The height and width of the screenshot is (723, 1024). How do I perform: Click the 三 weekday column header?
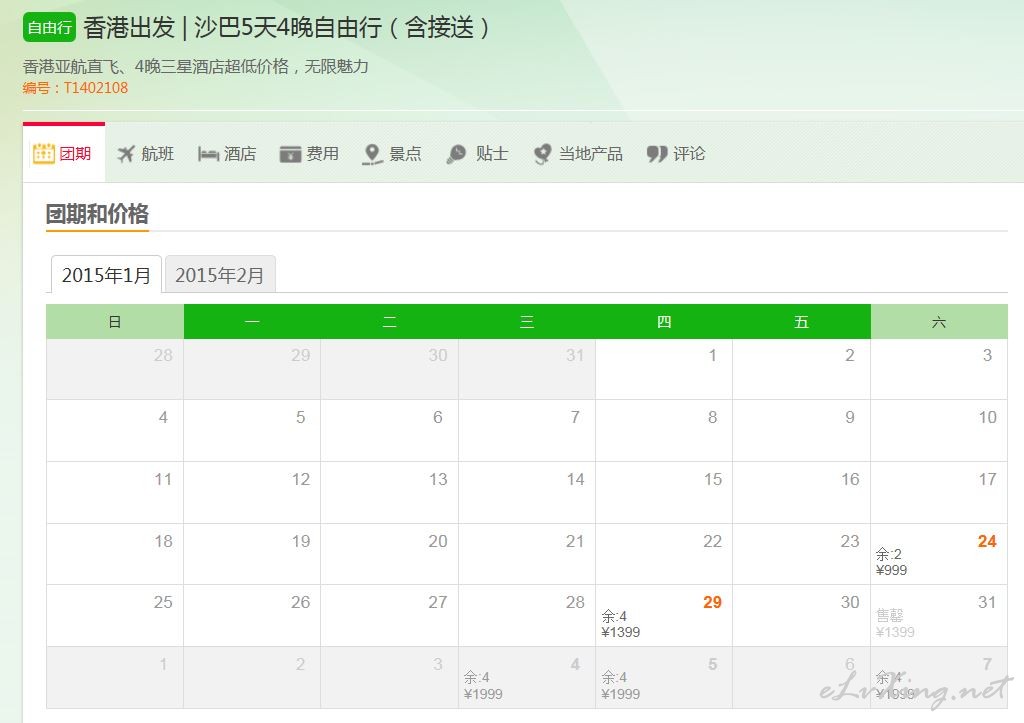tap(527, 321)
